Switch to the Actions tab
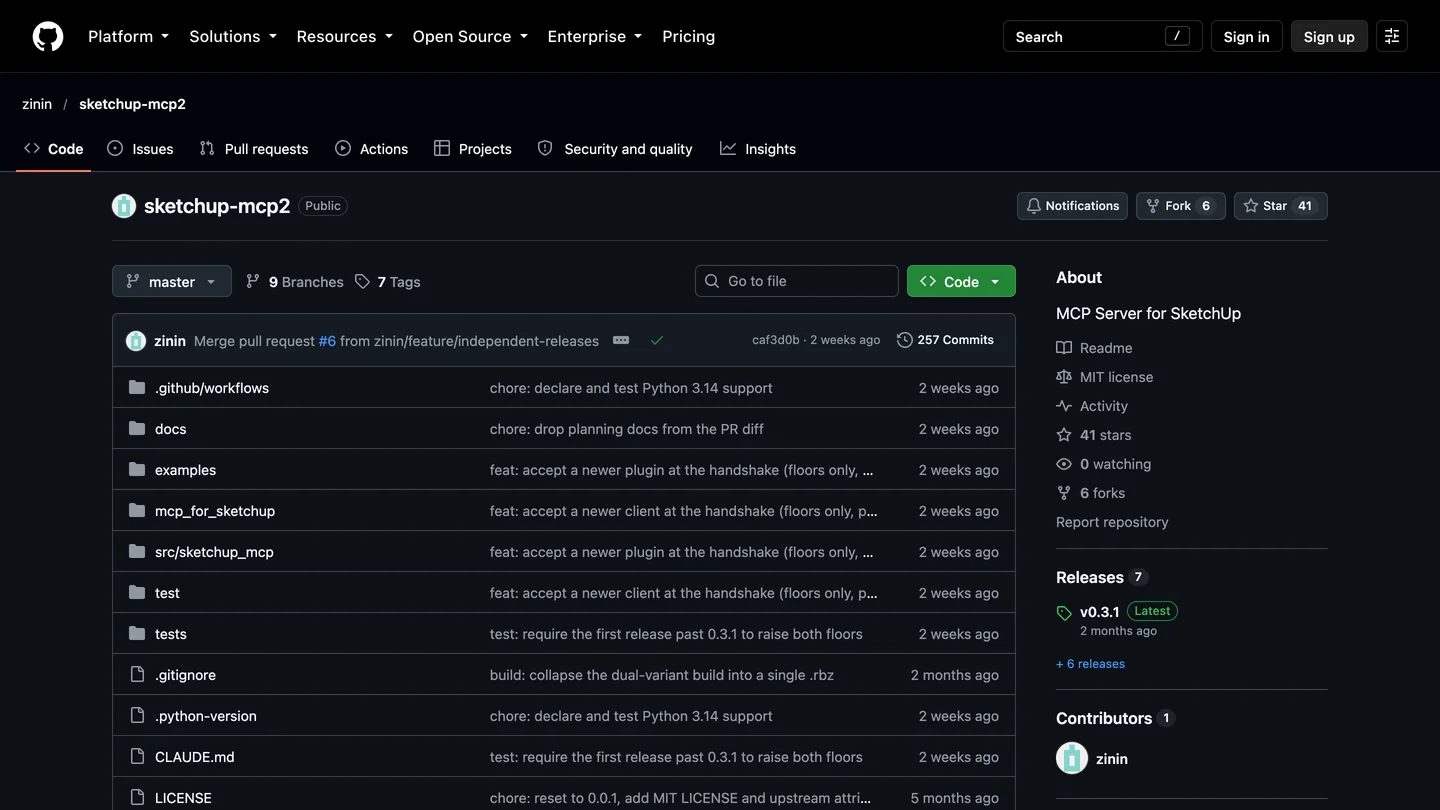Screen dimensions: 1440x810 [372, 149]
